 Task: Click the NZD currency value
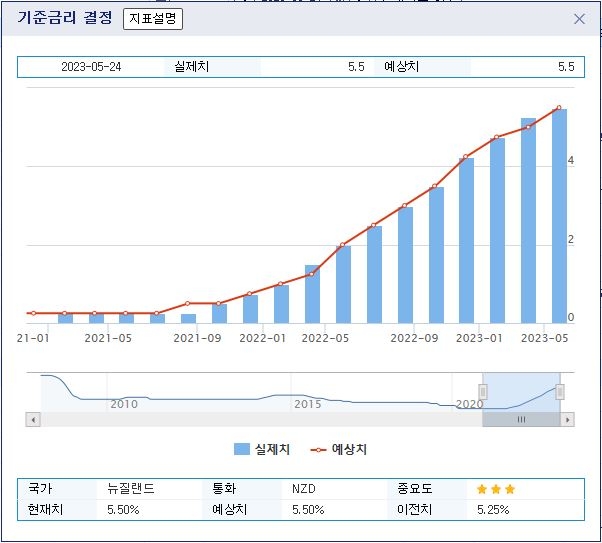tap(304, 489)
